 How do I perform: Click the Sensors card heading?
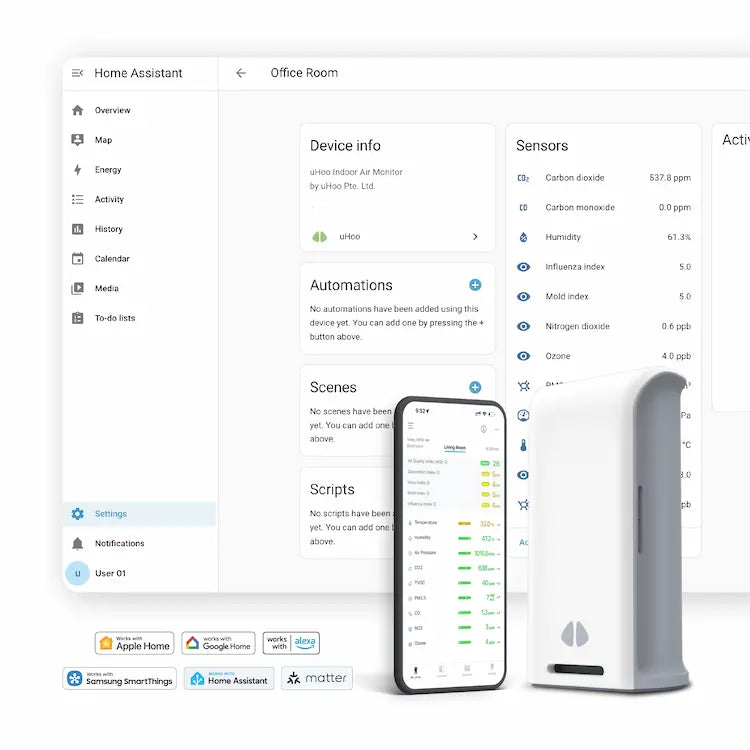pyautogui.click(x=542, y=145)
